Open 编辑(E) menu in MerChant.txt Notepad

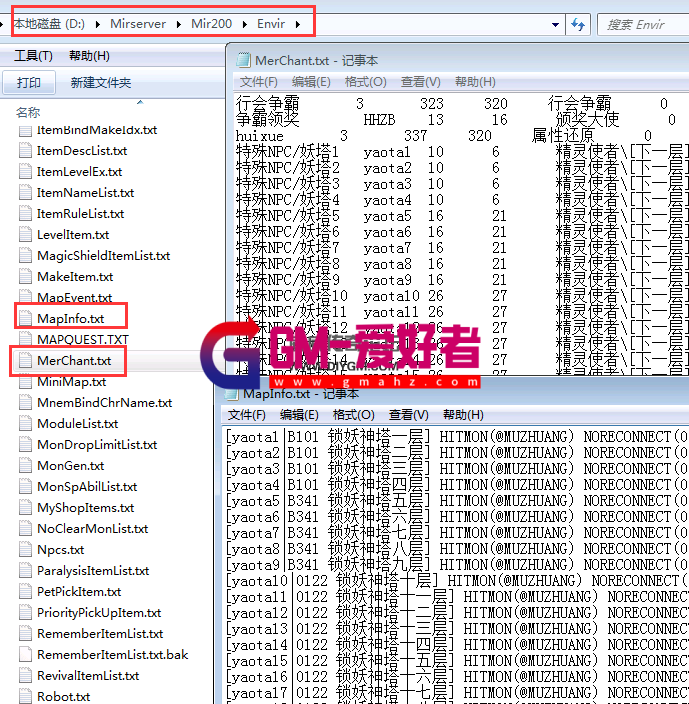click(x=311, y=82)
